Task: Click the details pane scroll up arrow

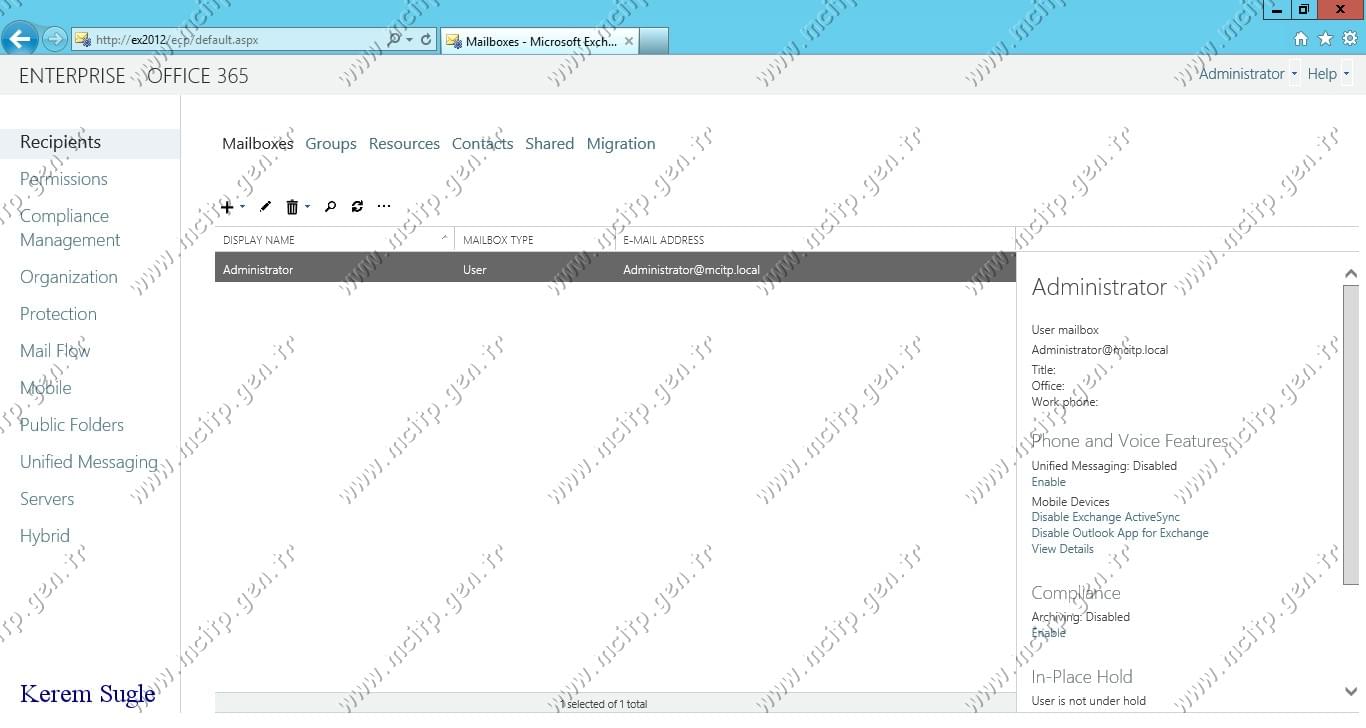Action: 1351,274
